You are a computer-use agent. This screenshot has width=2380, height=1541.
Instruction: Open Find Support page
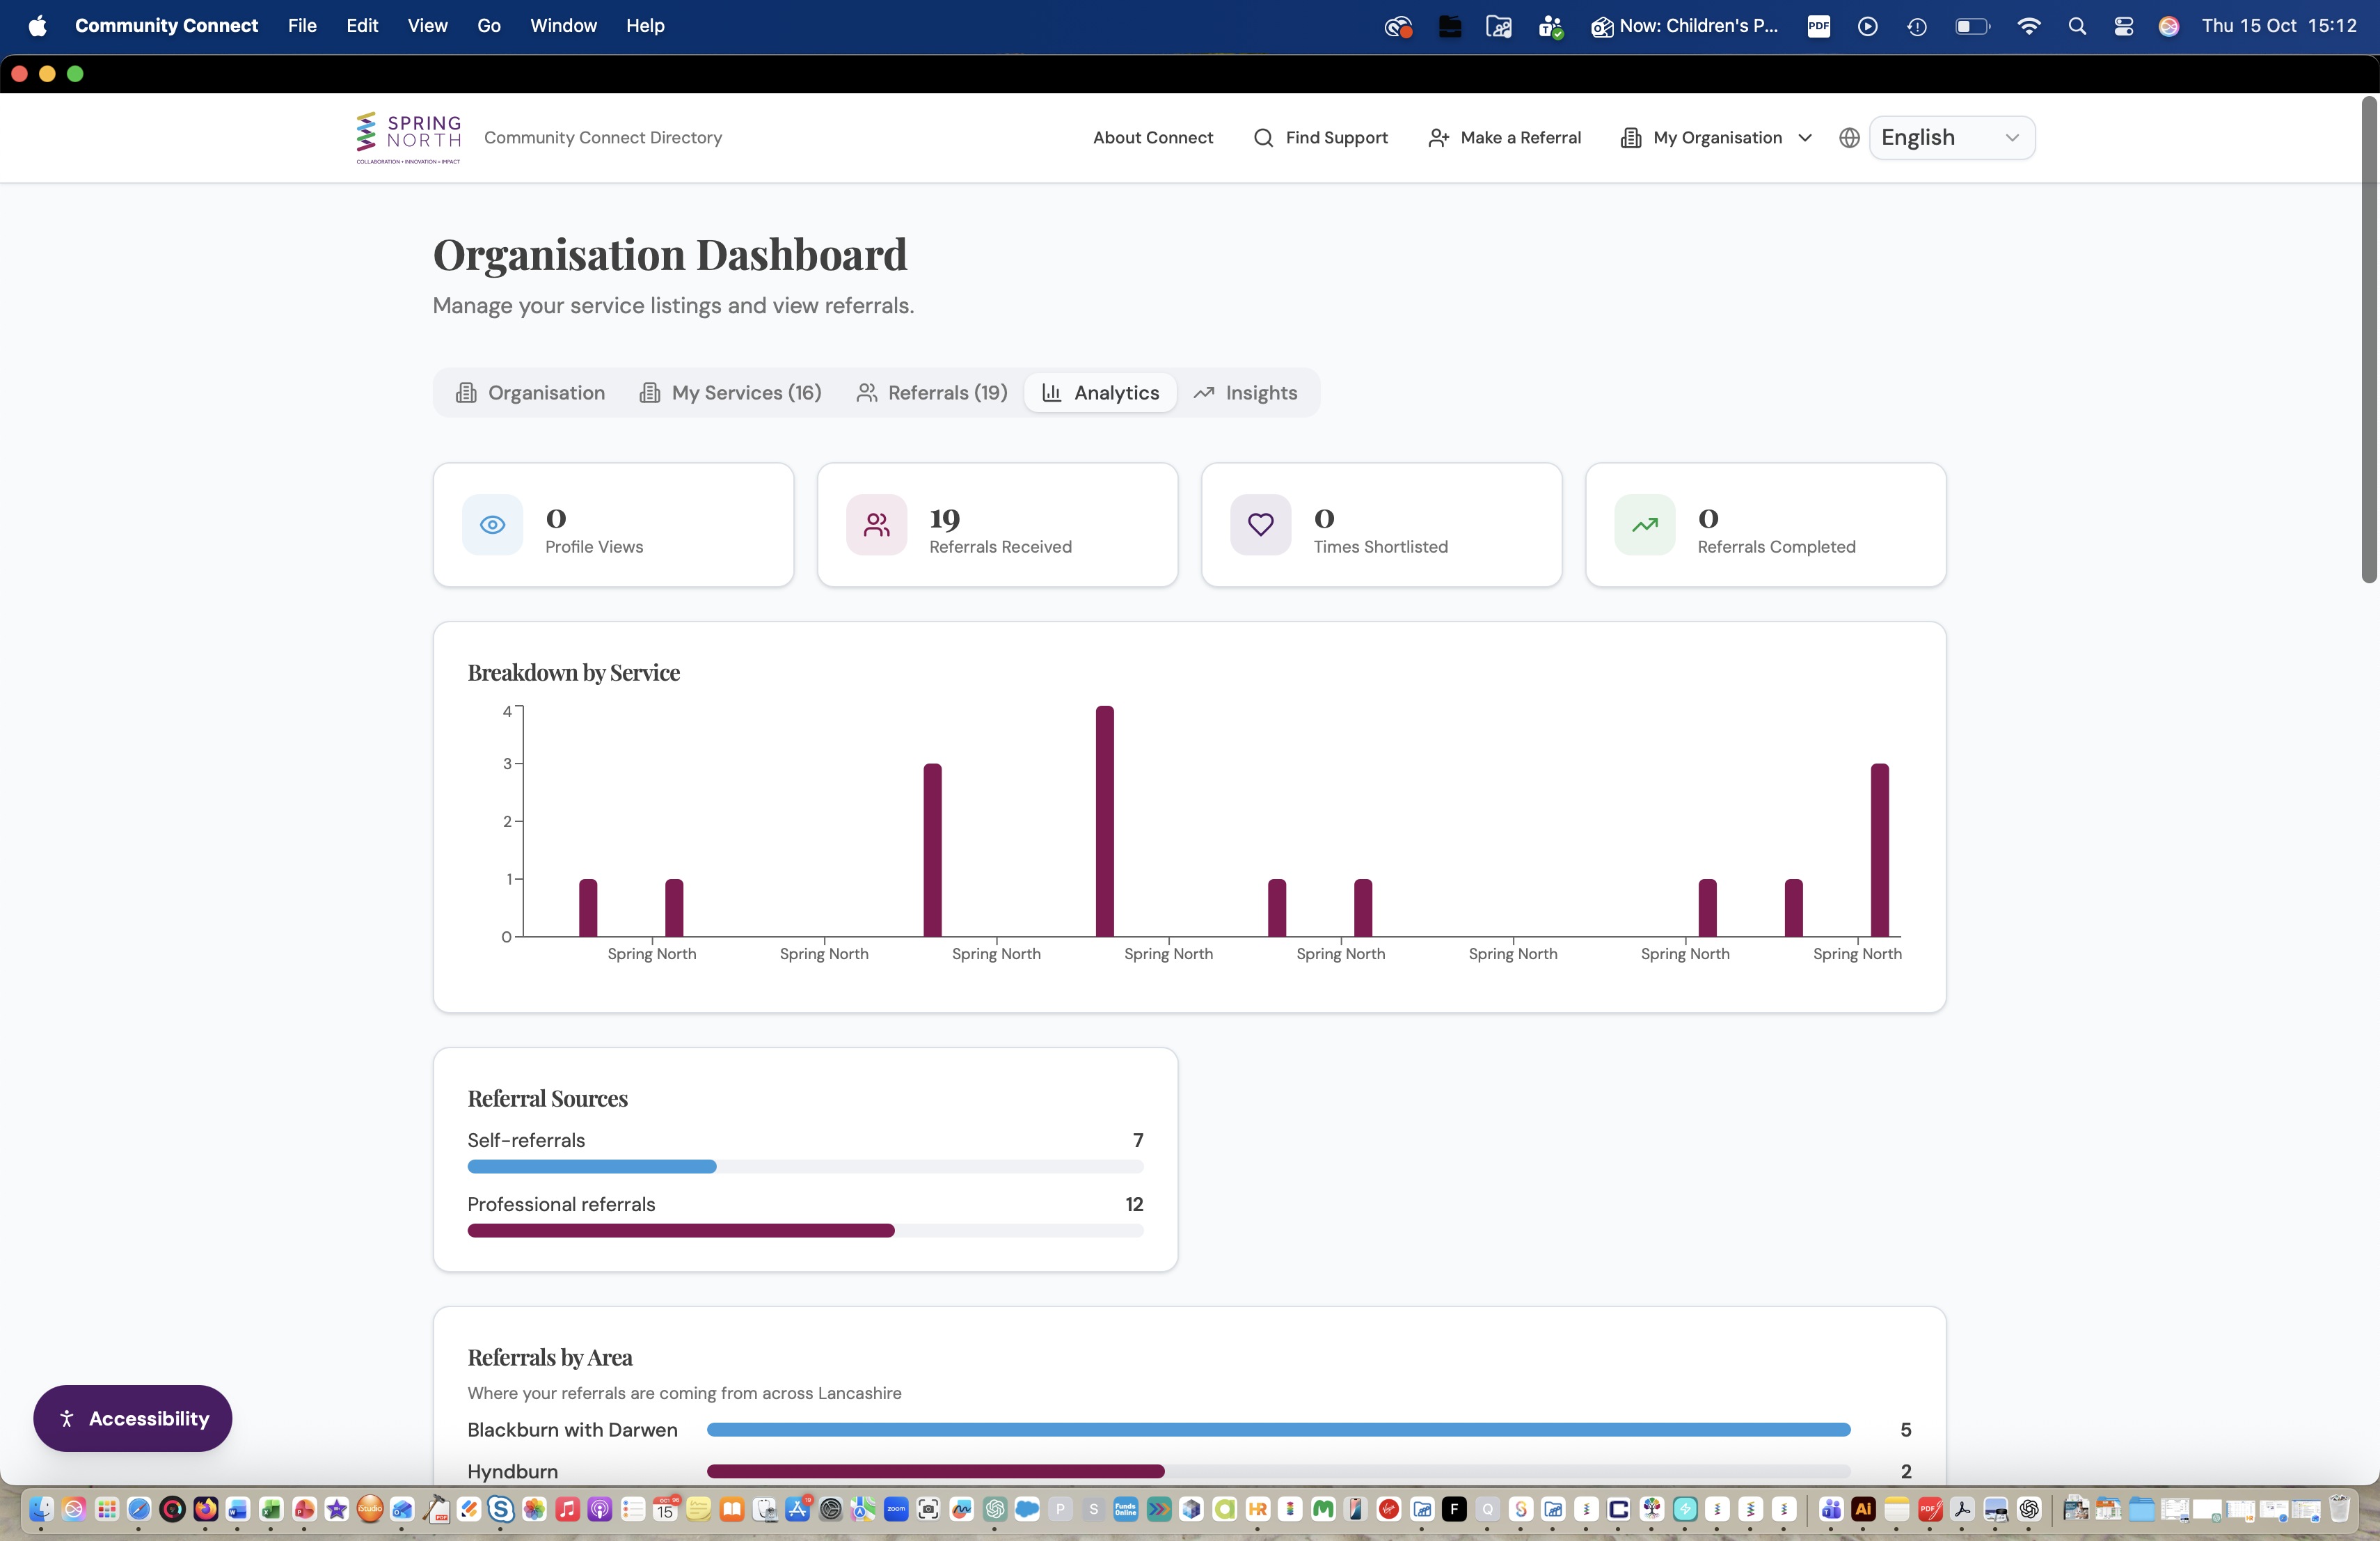click(1320, 138)
